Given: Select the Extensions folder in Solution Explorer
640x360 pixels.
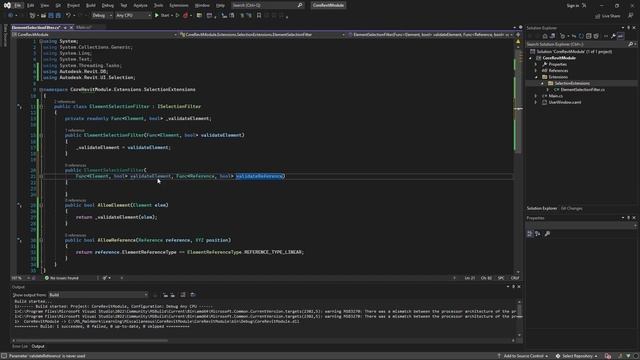Looking at the screenshot, I should coord(558,77).
